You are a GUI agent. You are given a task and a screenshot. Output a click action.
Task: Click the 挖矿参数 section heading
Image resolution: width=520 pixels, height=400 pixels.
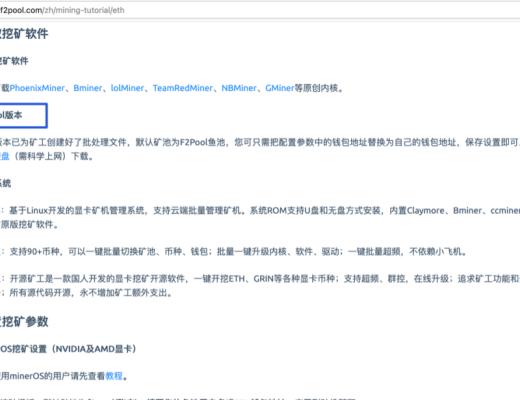[x=24, y=322]
